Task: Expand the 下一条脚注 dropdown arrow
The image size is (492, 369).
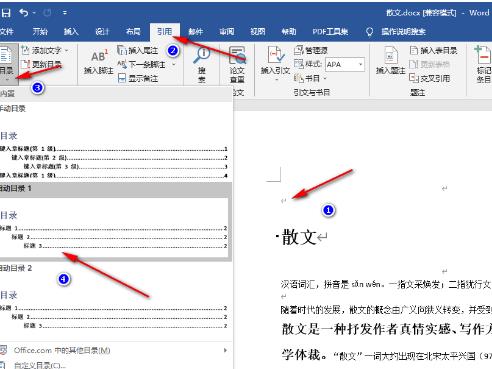Action: click(174, 64)
